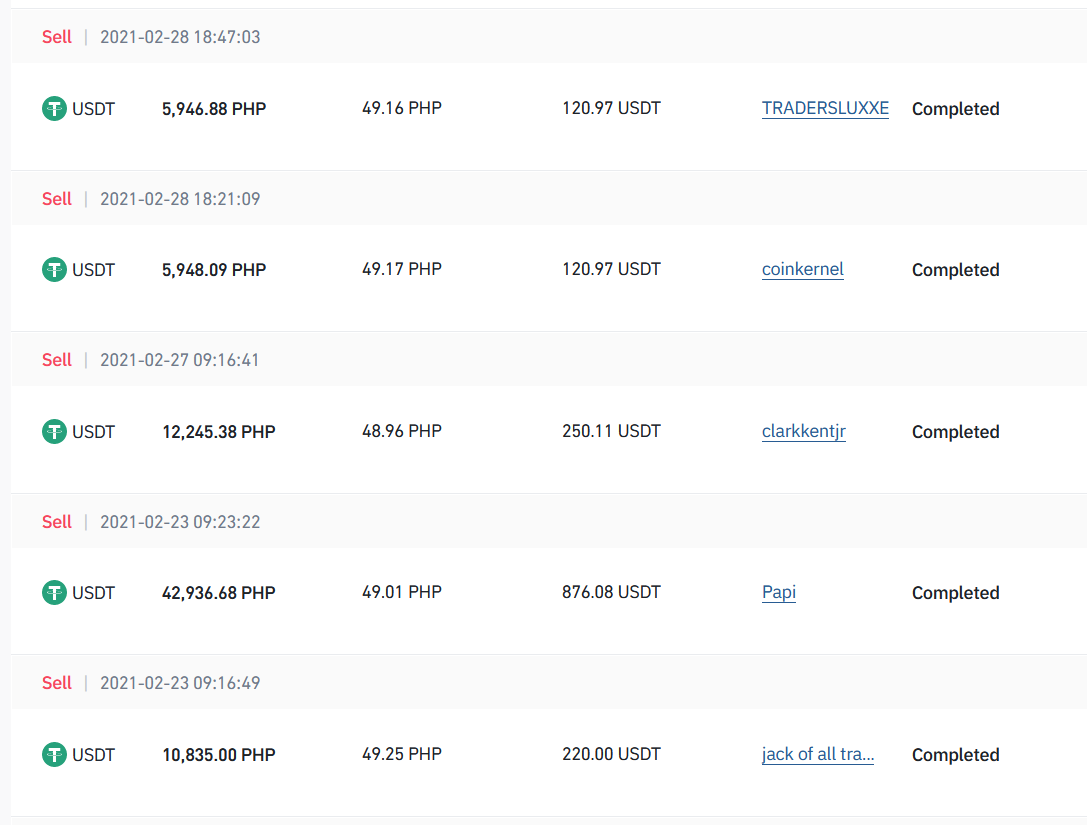Click the 49.25 PHP price
1087x825 pixels.
(x=402, y=754)
